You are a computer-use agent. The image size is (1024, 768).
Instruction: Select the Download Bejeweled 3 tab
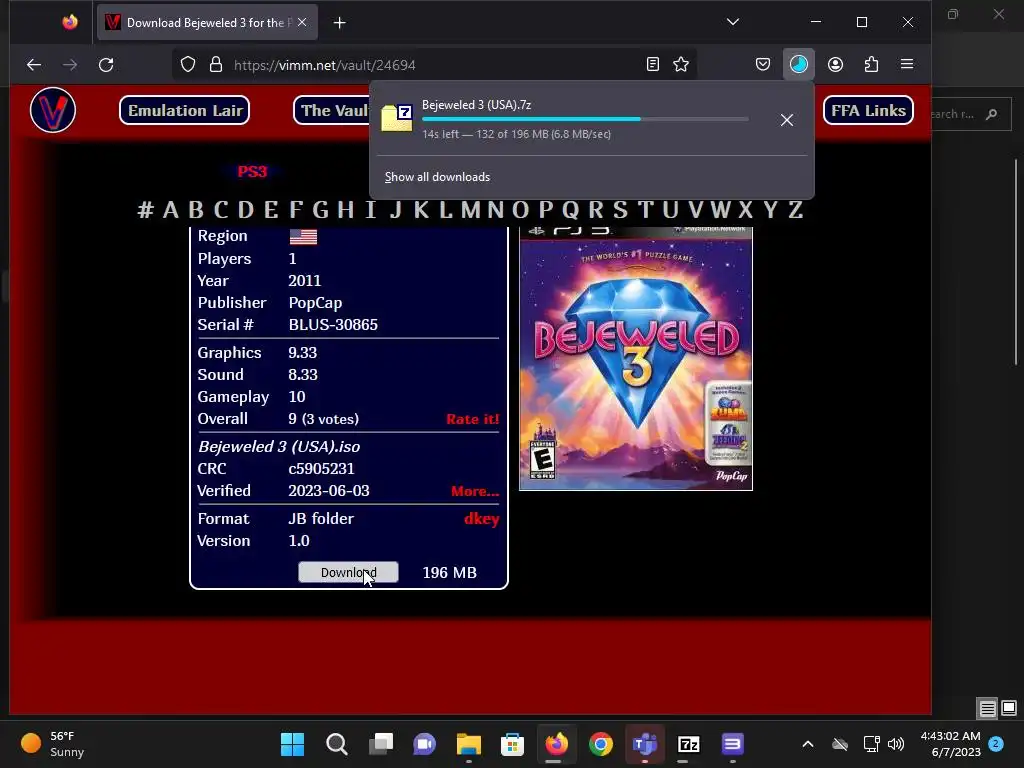point(207,23)
